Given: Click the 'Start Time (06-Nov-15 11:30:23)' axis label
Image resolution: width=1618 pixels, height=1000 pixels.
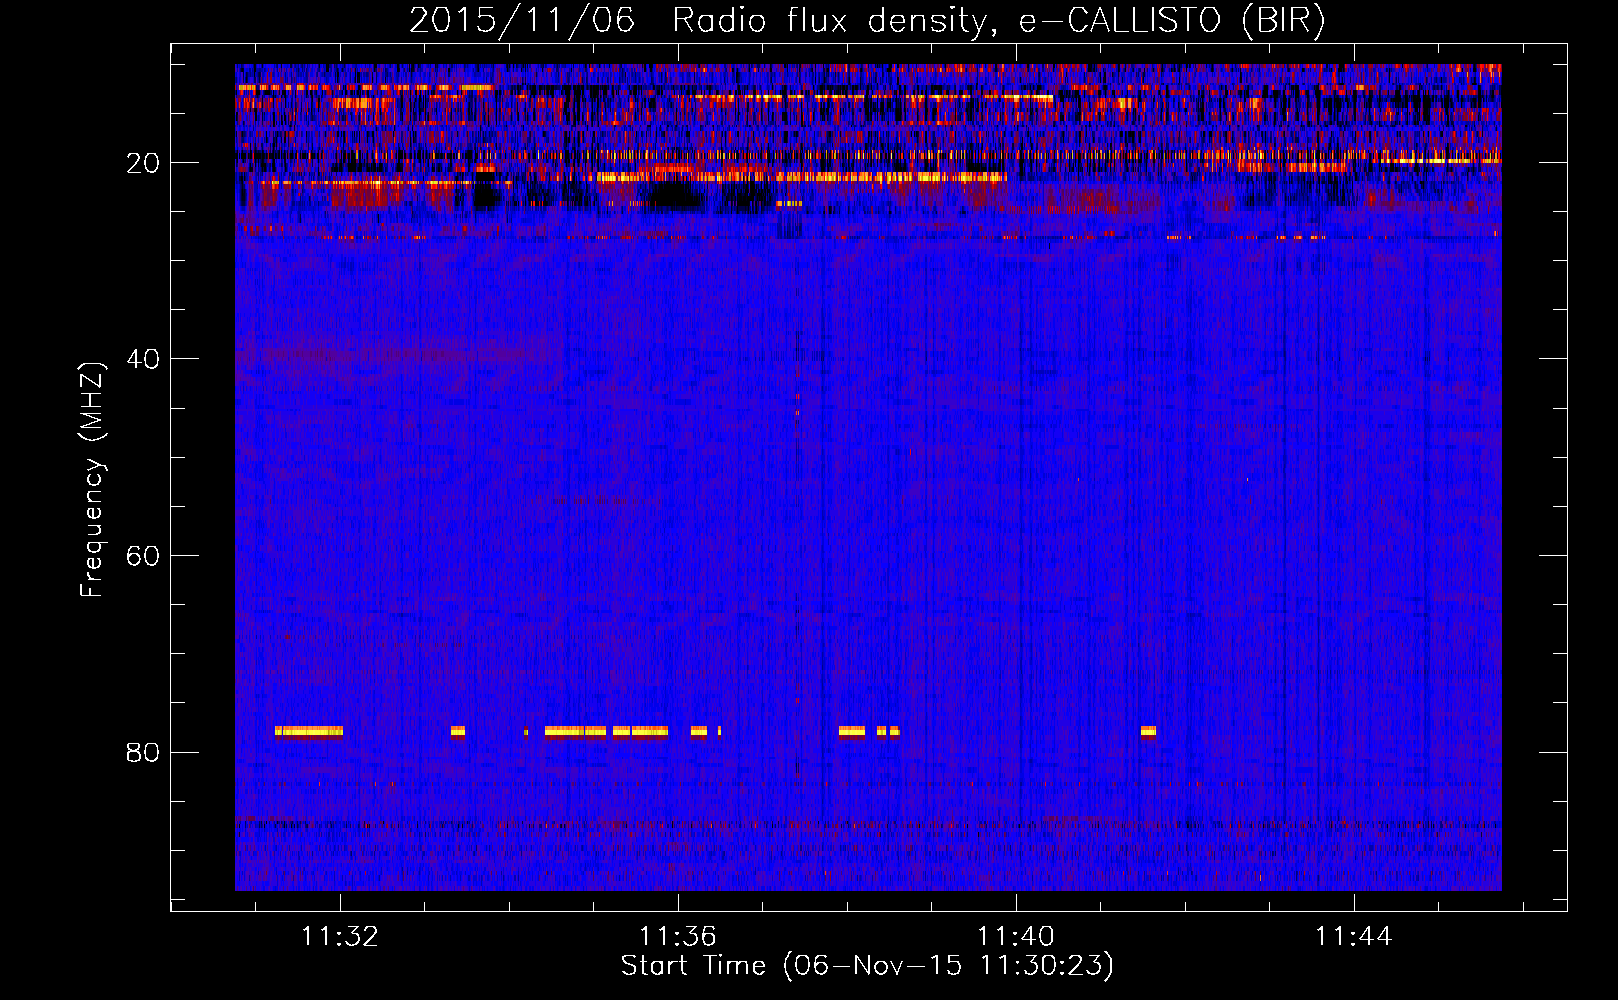Looking at the screenshot, I should [867, 966].
